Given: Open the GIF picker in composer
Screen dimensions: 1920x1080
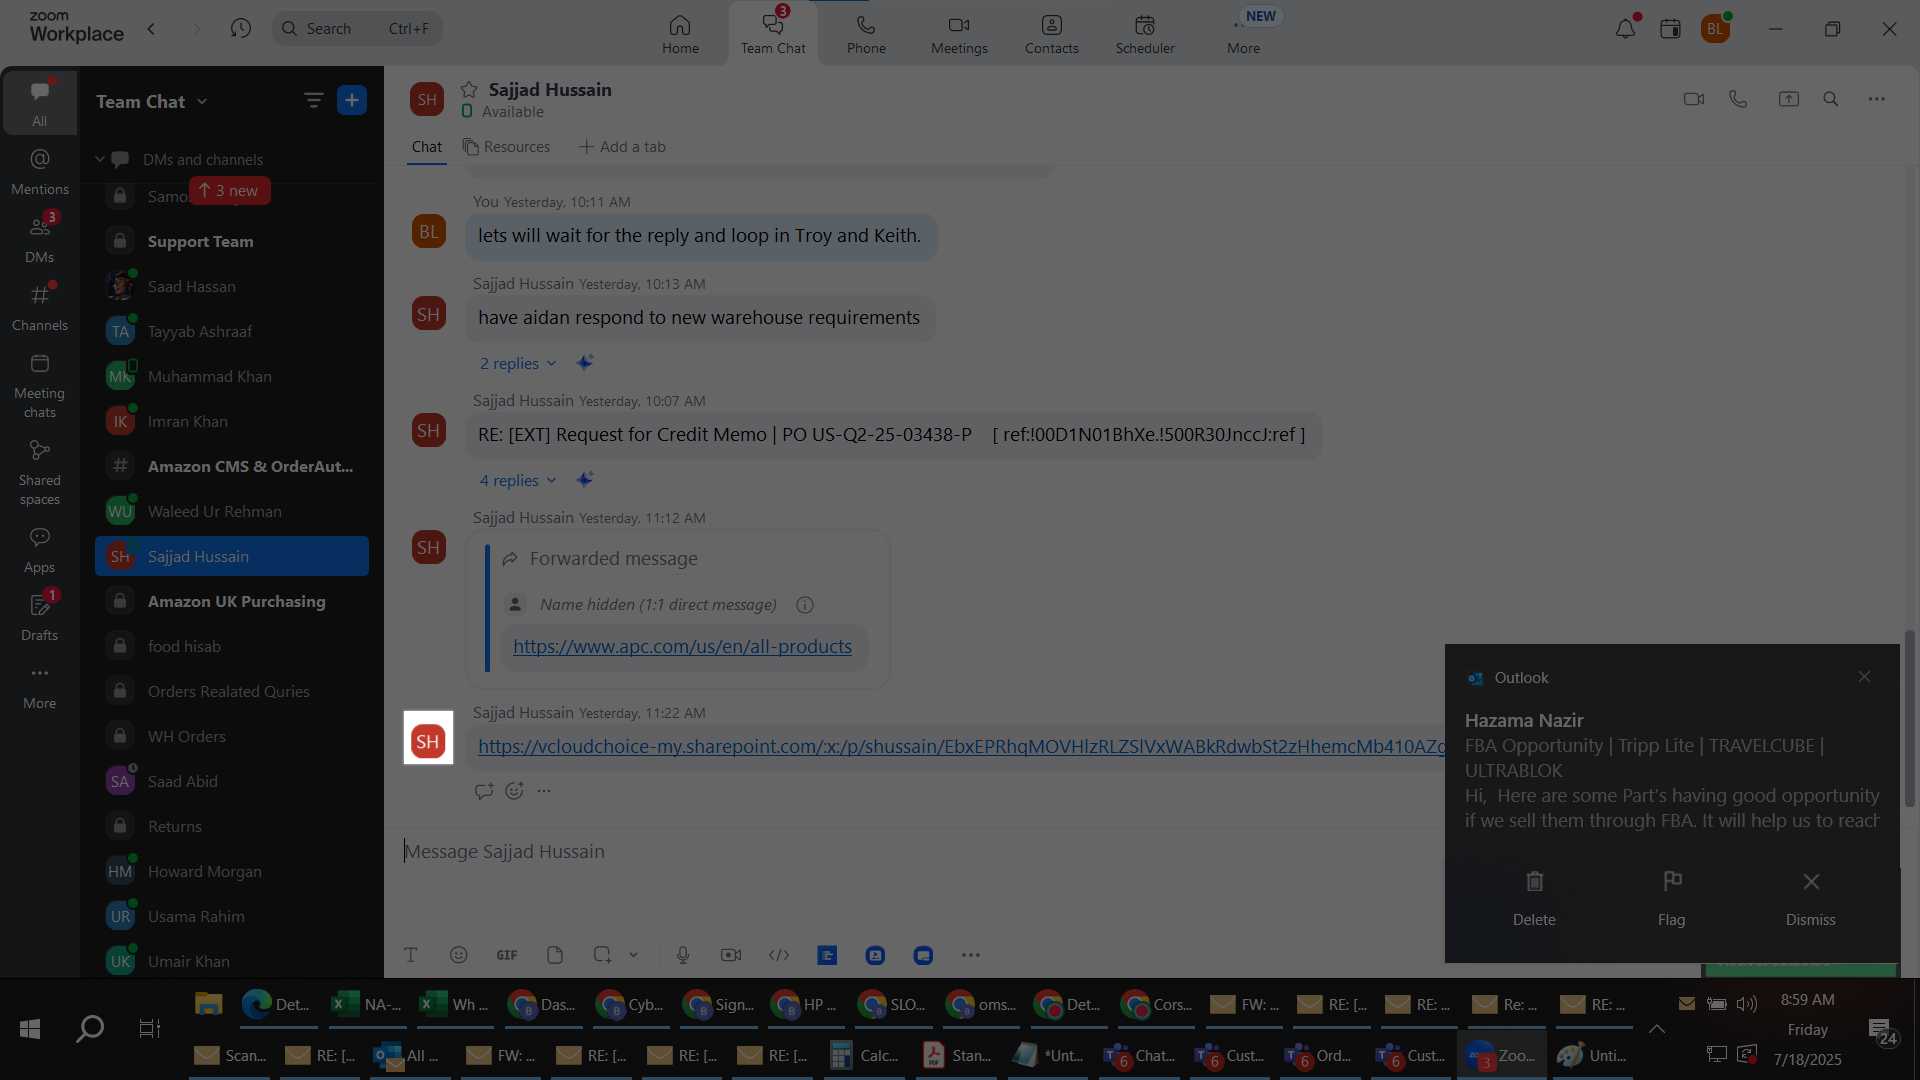Looking at the screenshot, I should click(x=507, y=955).
